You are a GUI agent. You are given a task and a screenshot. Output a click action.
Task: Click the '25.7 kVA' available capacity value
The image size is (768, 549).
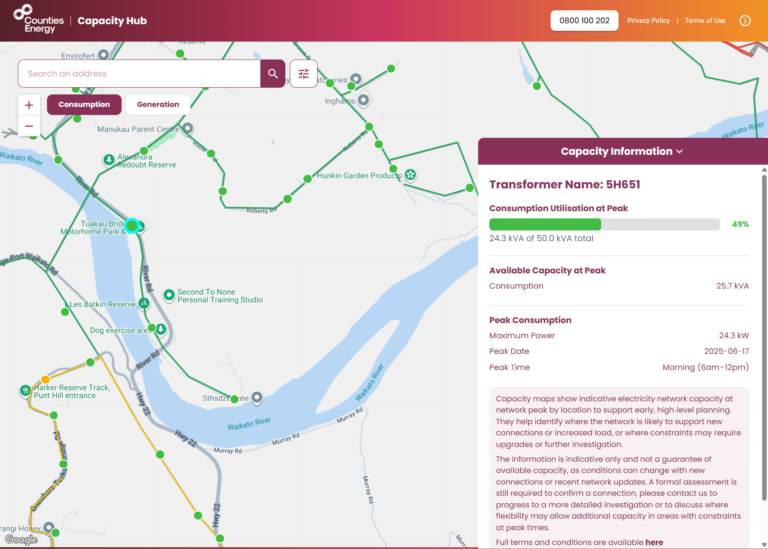coord(732,286)
